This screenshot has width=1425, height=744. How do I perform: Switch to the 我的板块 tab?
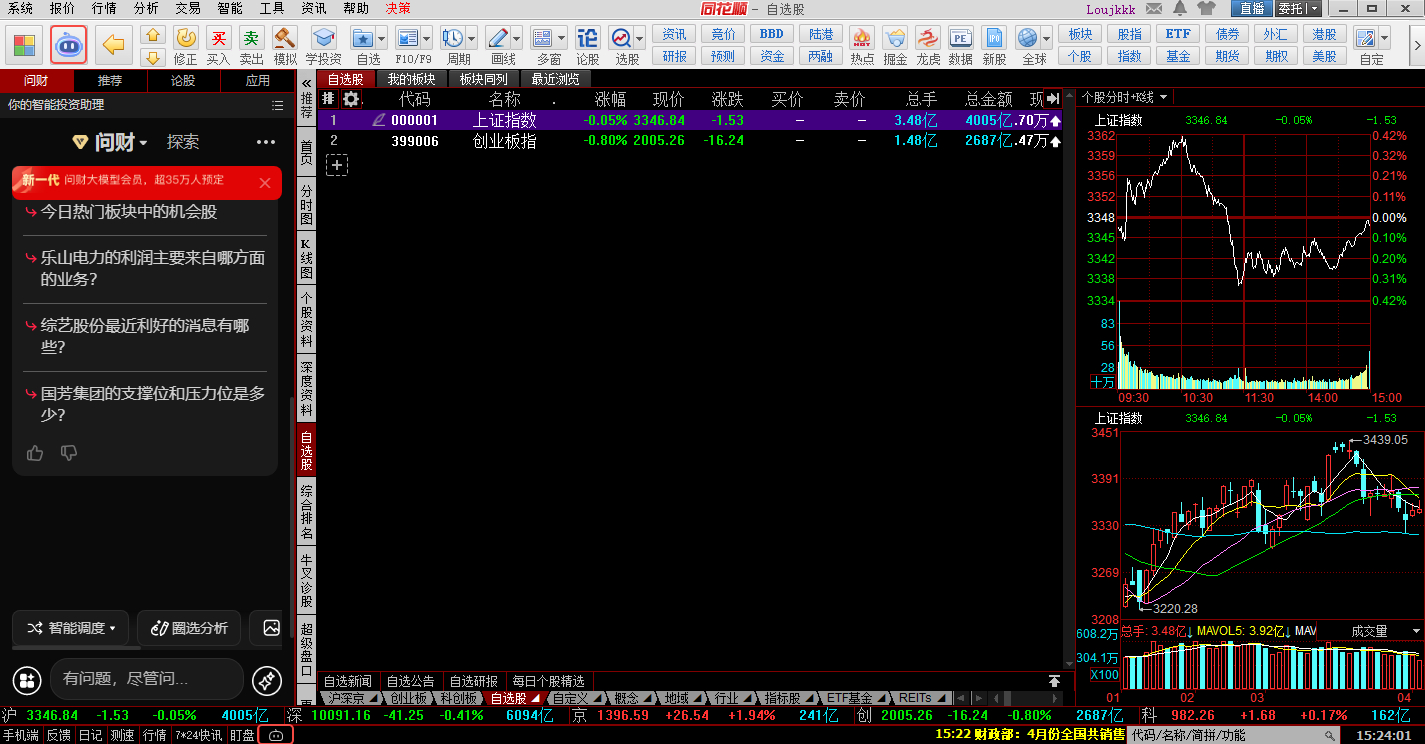tap(411, 79)
